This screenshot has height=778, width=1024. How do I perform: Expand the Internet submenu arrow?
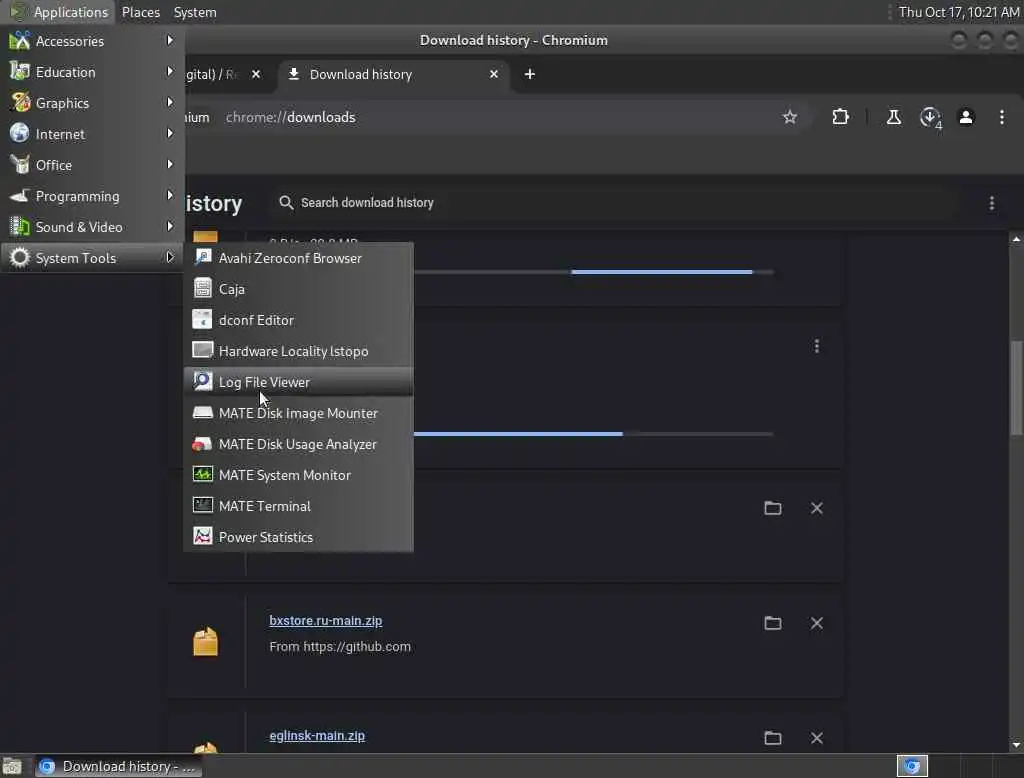point(170,133)
